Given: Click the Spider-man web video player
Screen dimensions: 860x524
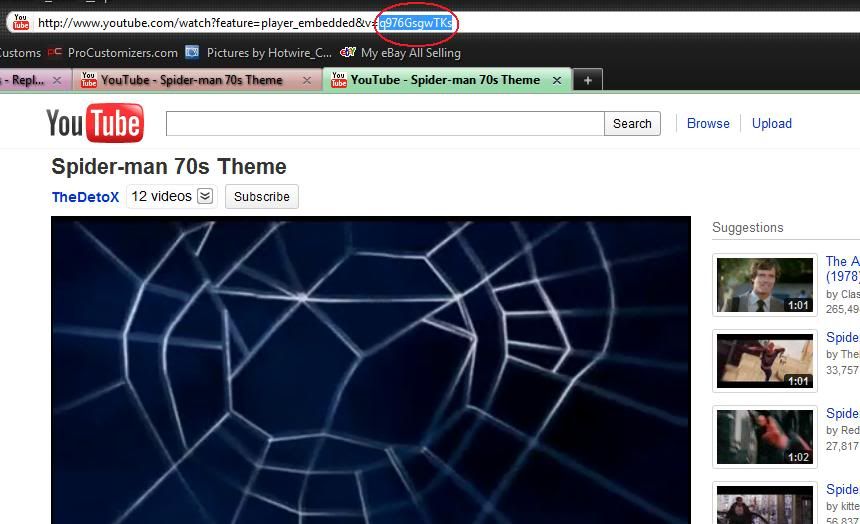Looking at the screenshot, I should 371,370.
